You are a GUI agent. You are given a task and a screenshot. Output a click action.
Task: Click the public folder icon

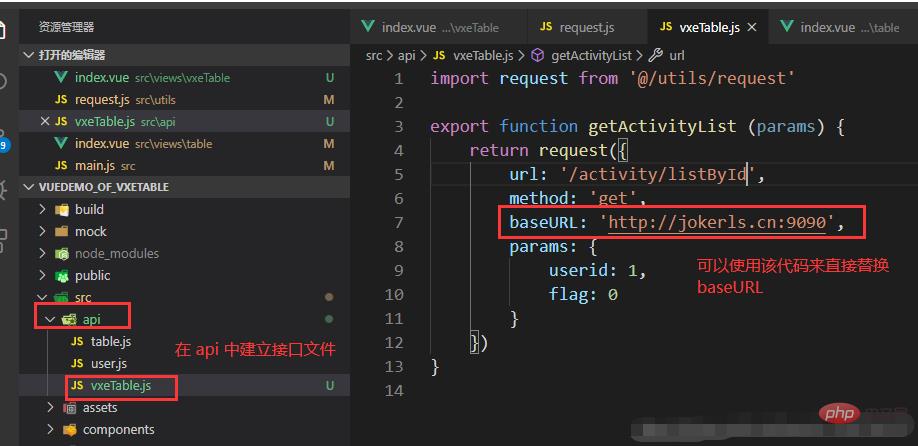[x=63, y=276]
